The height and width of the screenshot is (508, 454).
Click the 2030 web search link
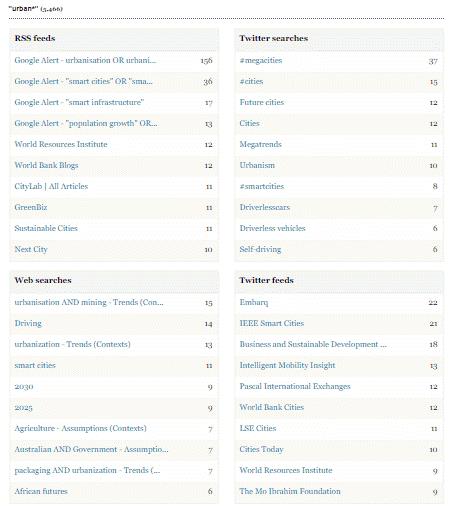(x=24, y=386)
